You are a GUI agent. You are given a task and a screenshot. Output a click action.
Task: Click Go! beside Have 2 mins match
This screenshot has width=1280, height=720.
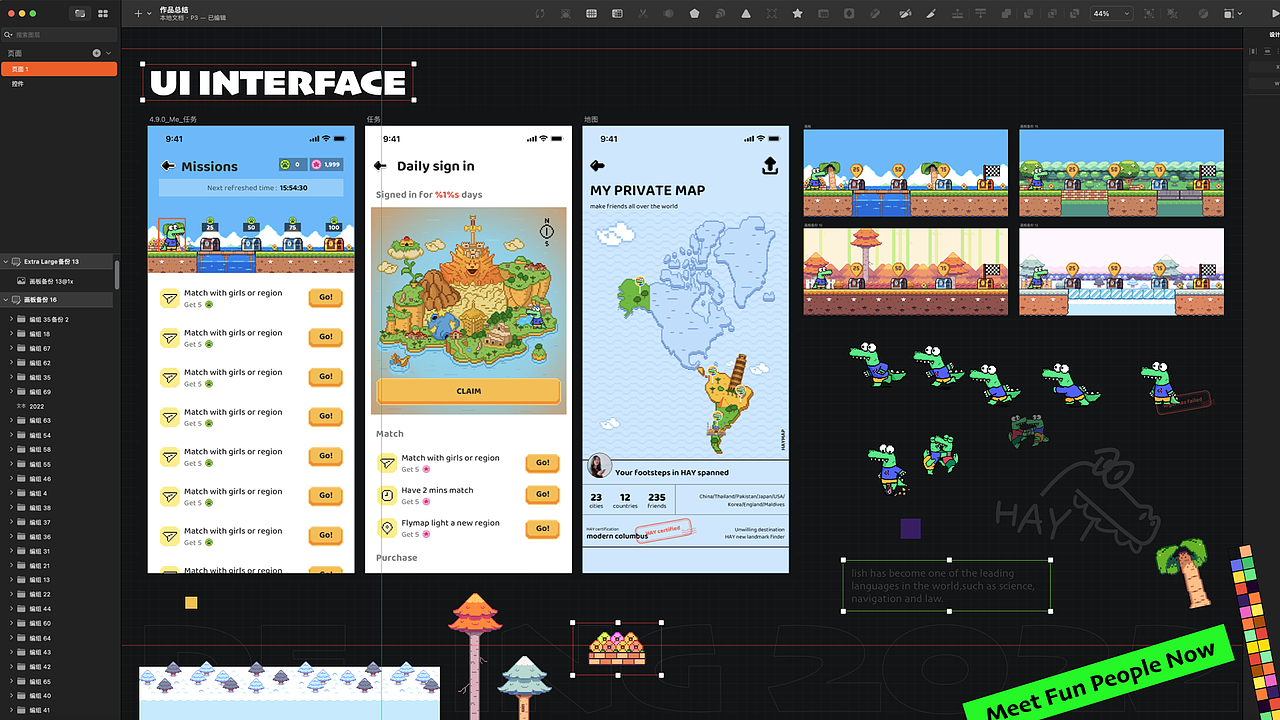542,494
